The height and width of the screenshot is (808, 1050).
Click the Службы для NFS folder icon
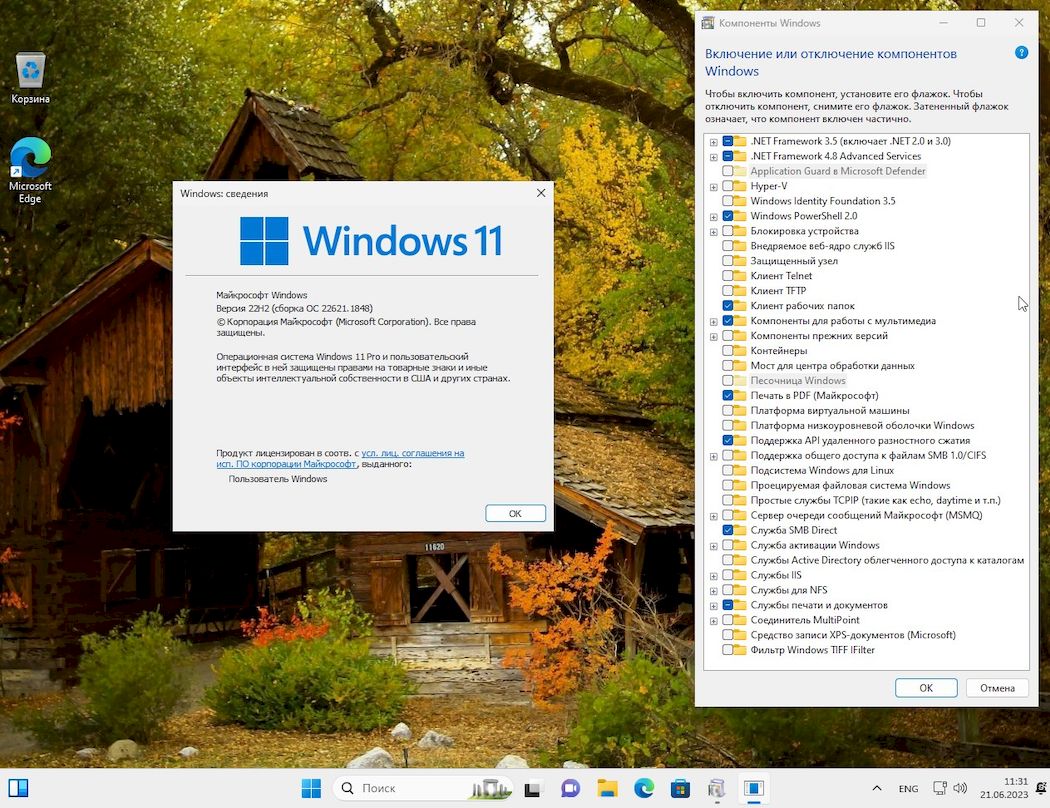(739, 590)
